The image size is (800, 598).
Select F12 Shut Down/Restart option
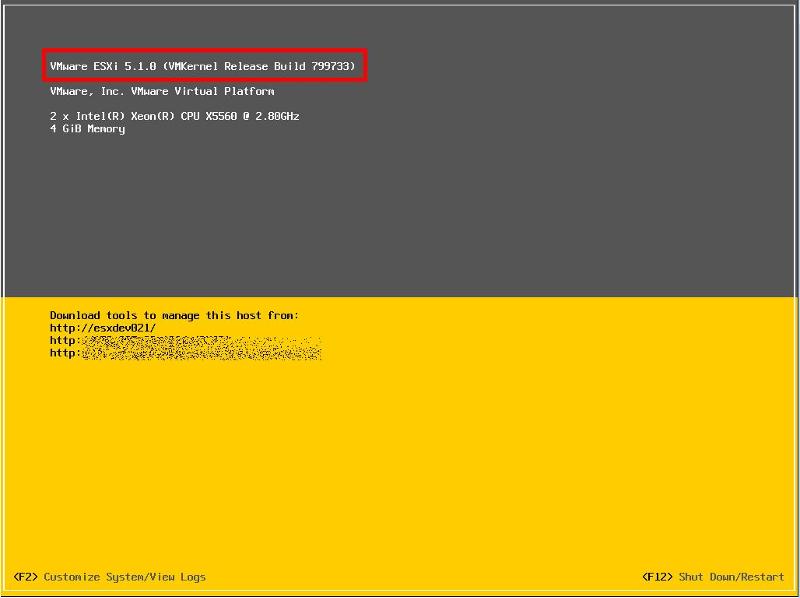(713, 577)
